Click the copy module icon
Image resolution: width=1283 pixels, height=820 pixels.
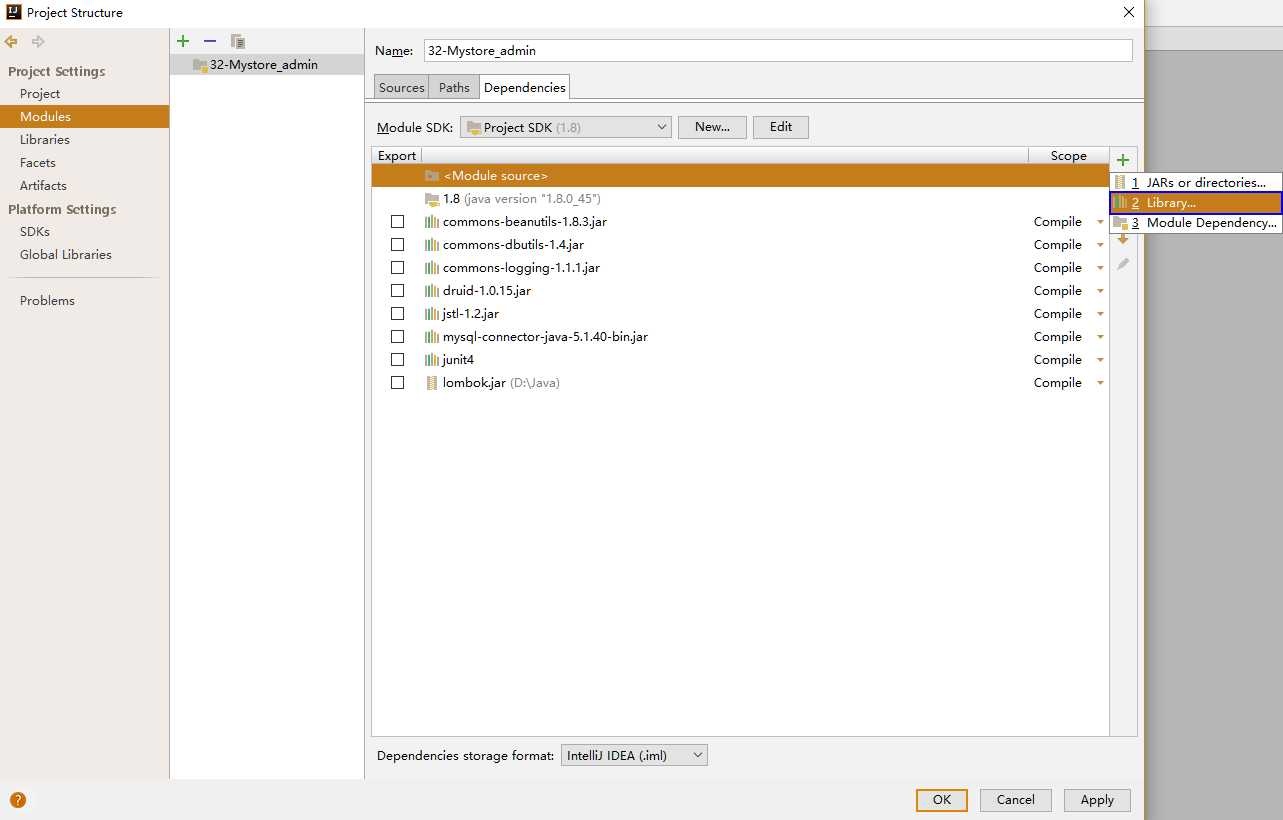(x=238, y=41)
